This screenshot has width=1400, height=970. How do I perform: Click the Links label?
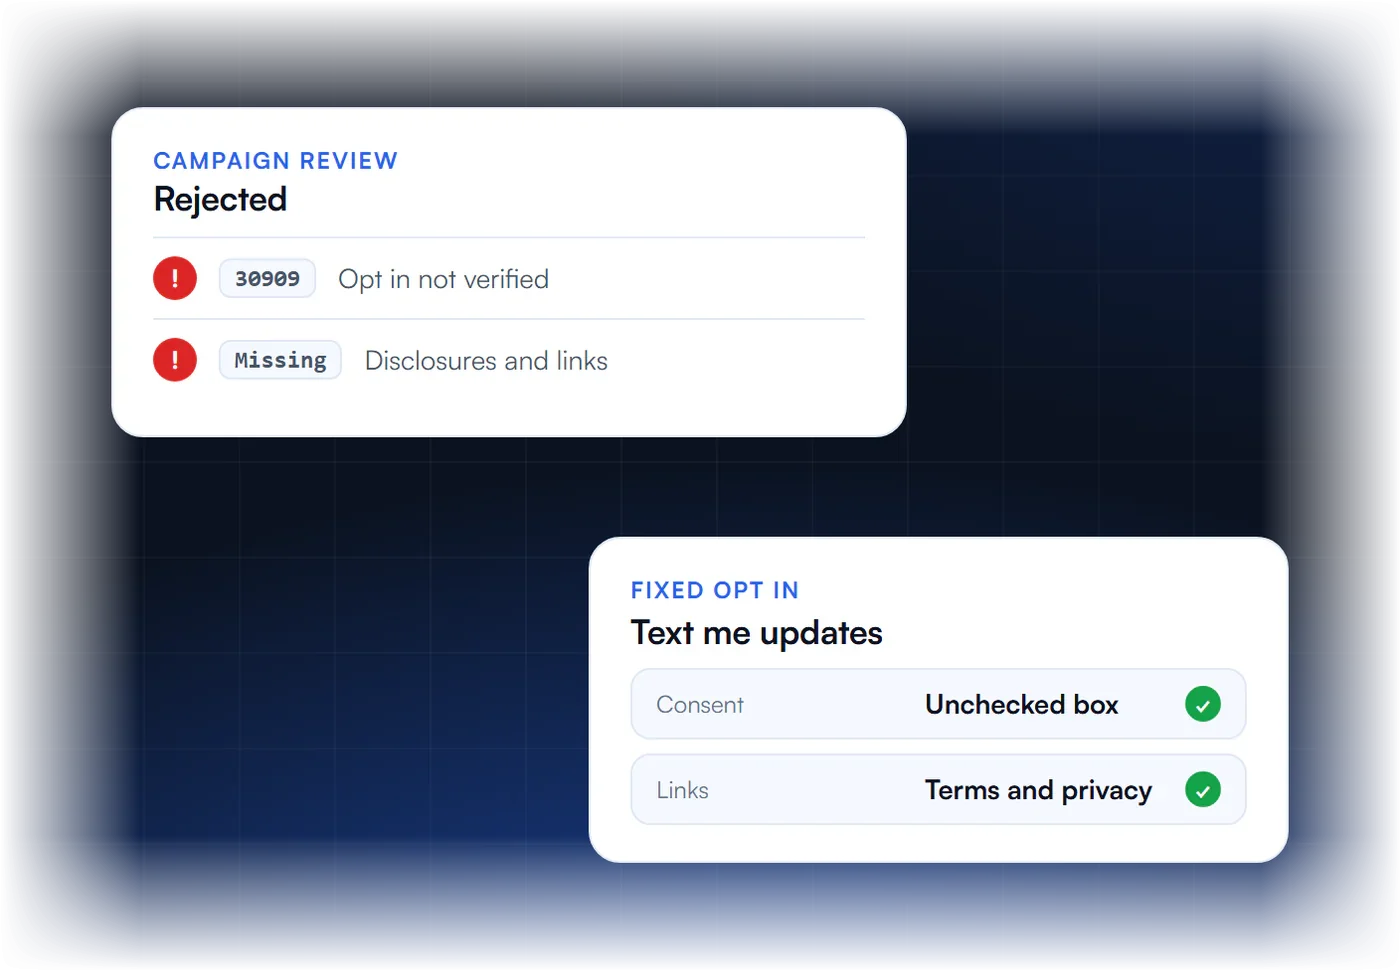[x=682, y=790]
